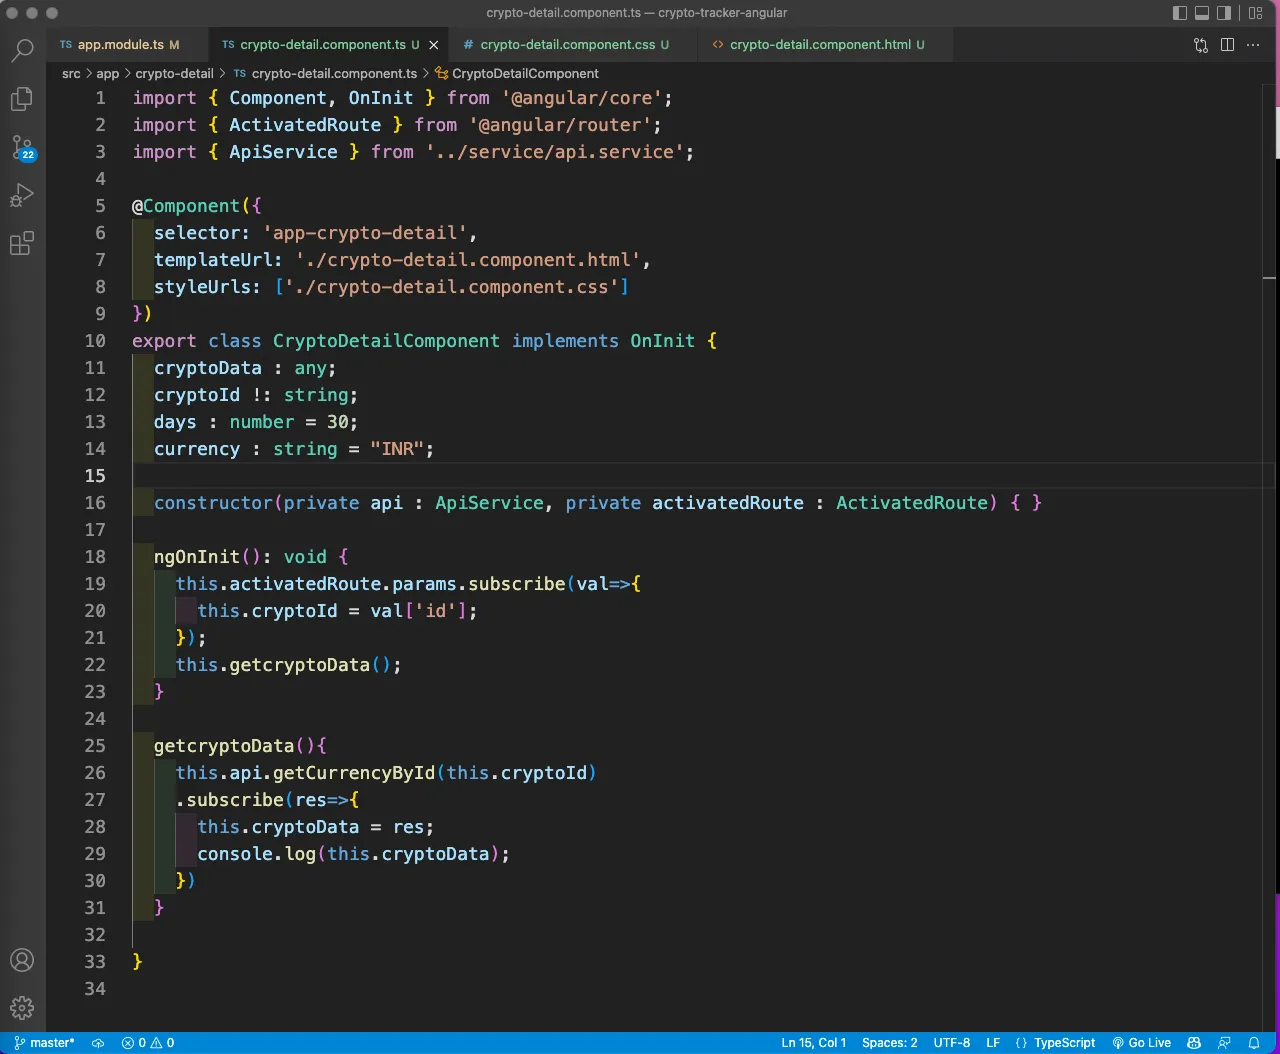Viewport: 1280px width, 1054px height.
Task: Click Go Live server button
Action: click(1142, 1043)
